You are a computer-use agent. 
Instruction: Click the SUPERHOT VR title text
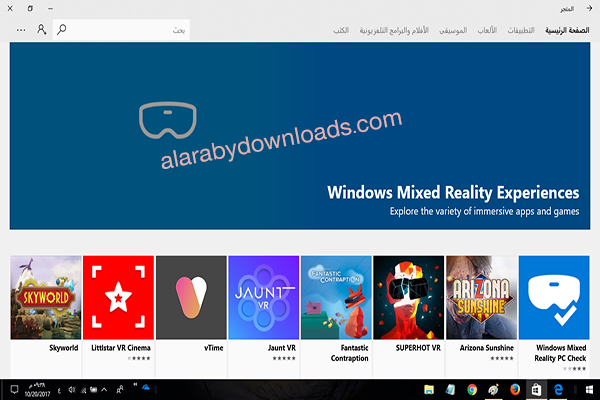pos(418,348)
